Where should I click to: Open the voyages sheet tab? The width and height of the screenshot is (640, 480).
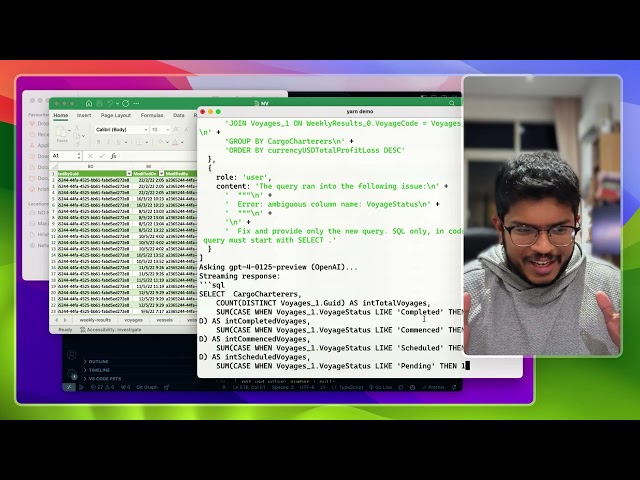[133, 320]
